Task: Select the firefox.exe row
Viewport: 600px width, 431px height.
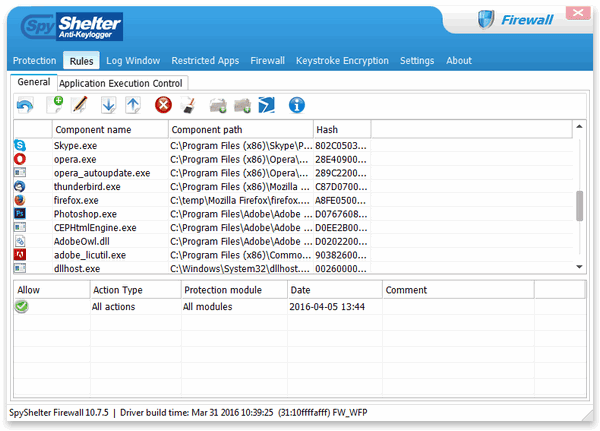Action: click(293, 200)
